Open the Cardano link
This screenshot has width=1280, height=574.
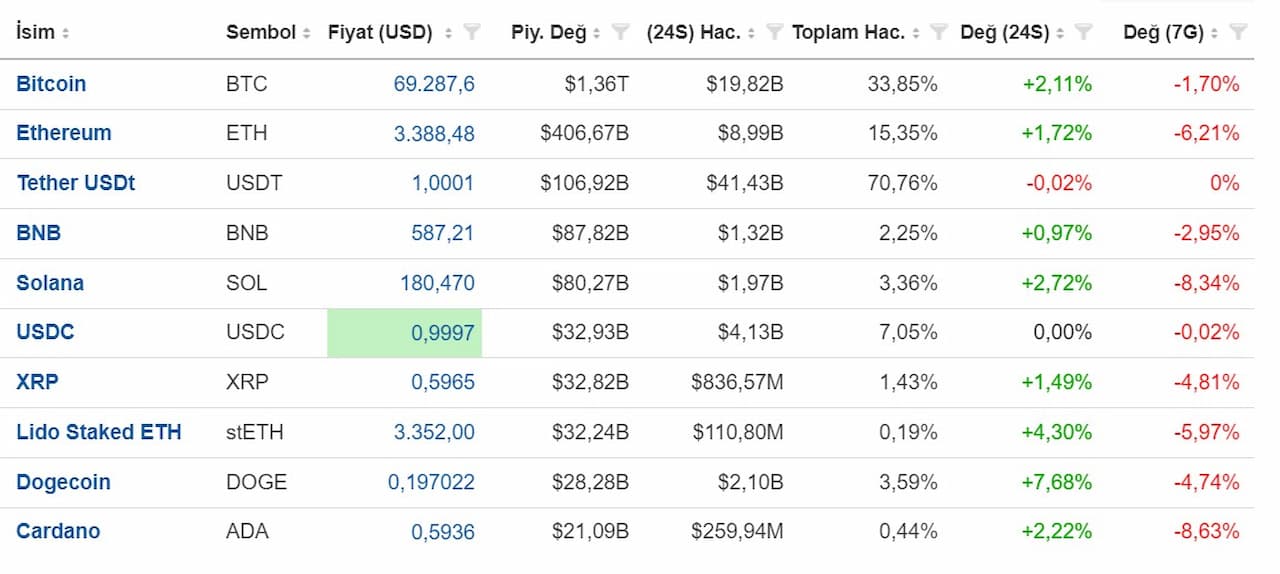(58, 531)
